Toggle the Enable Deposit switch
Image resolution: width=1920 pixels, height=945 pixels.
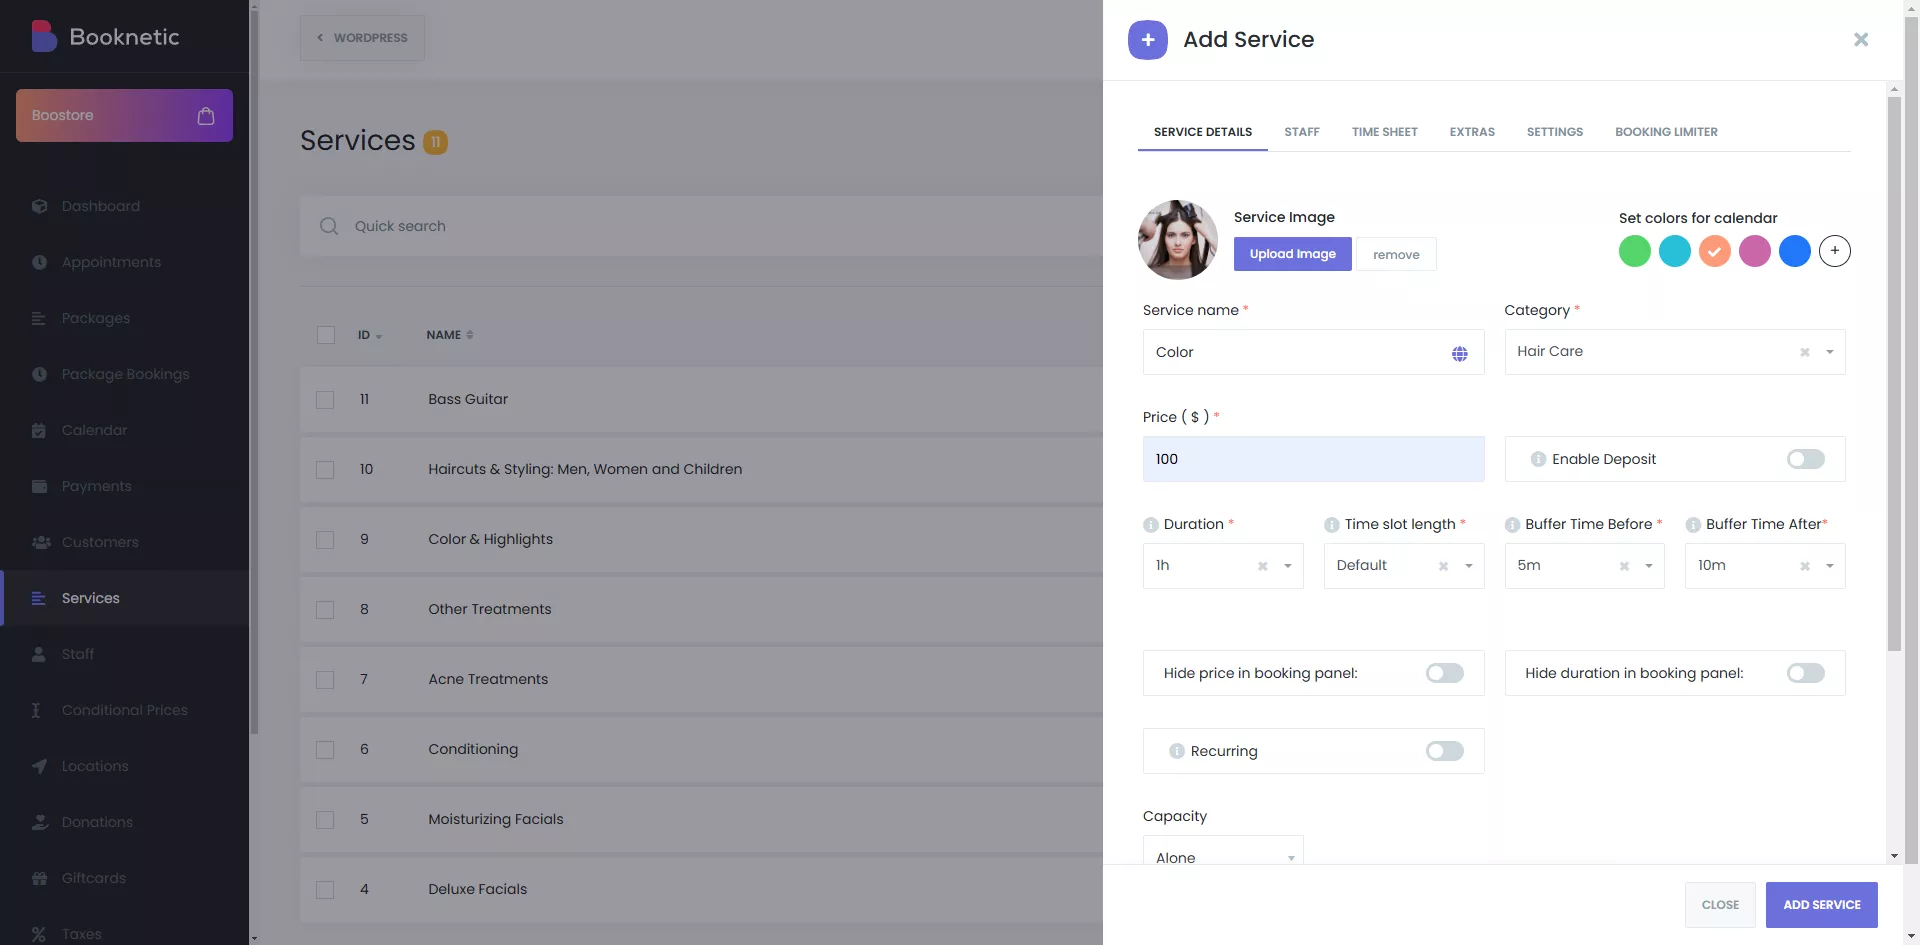pyautogui.click(x=1805, y=459)
